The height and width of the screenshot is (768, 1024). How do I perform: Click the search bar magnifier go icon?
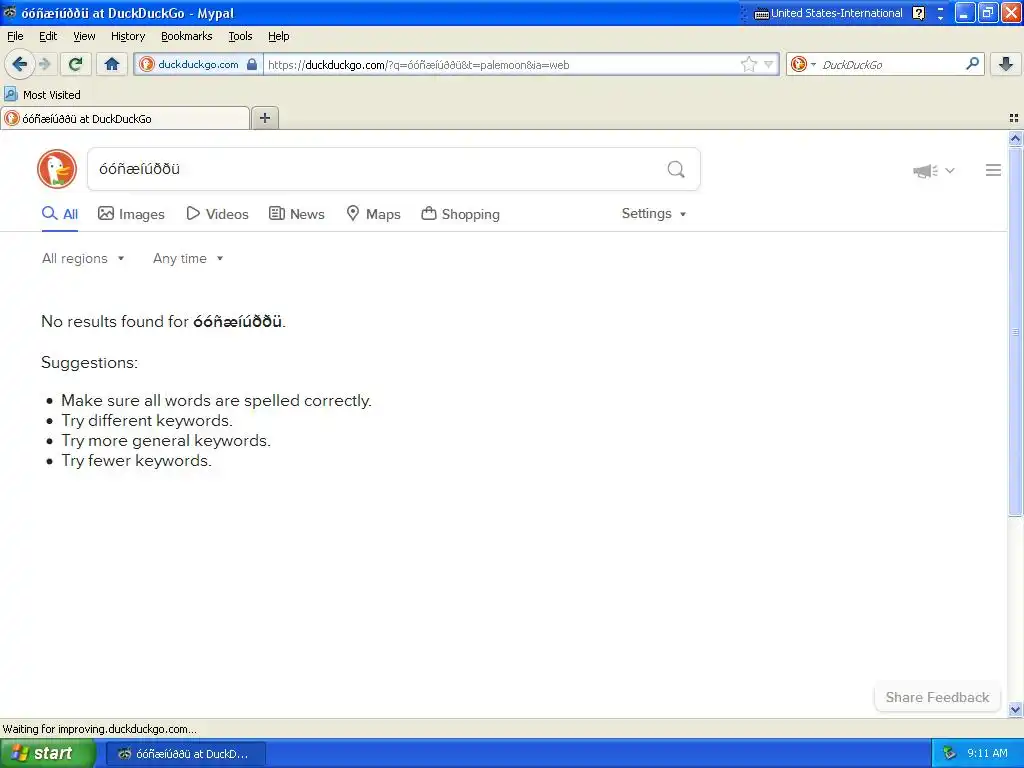972,63
